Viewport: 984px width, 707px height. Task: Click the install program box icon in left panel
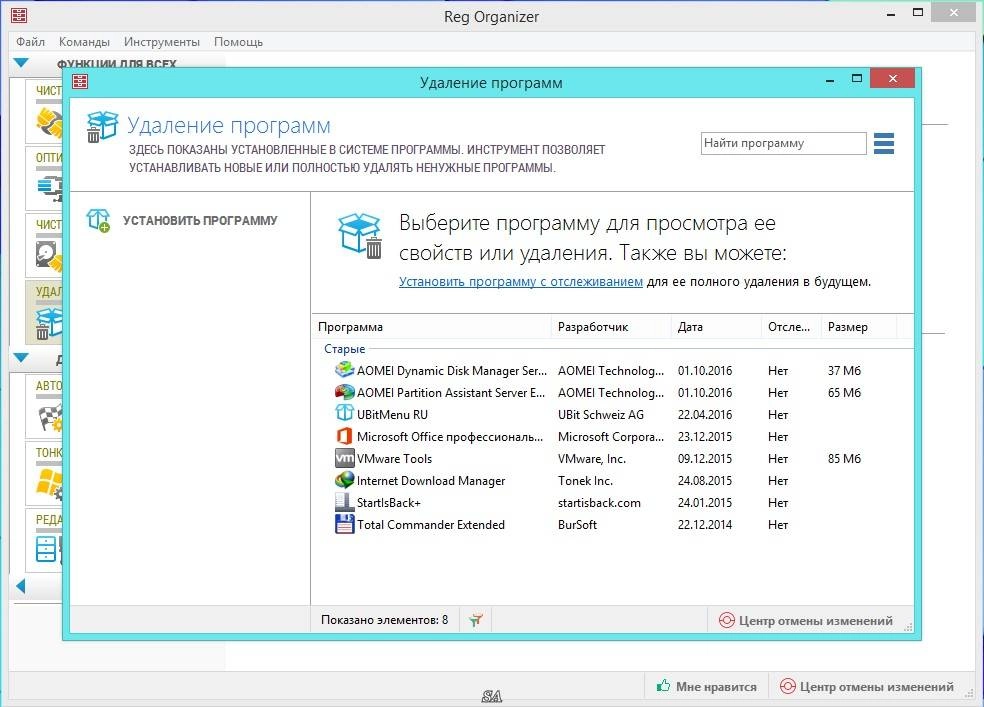coord(99,220)
